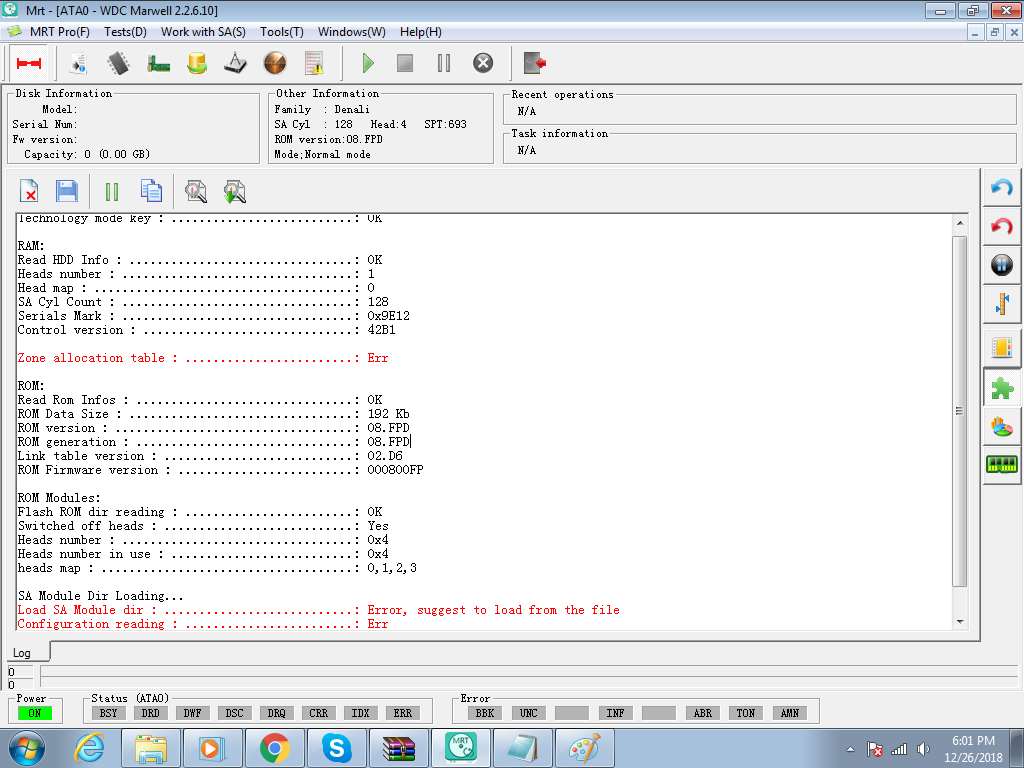Click the red SATA connection icon
1024x768 pixels.
[29, 63]
